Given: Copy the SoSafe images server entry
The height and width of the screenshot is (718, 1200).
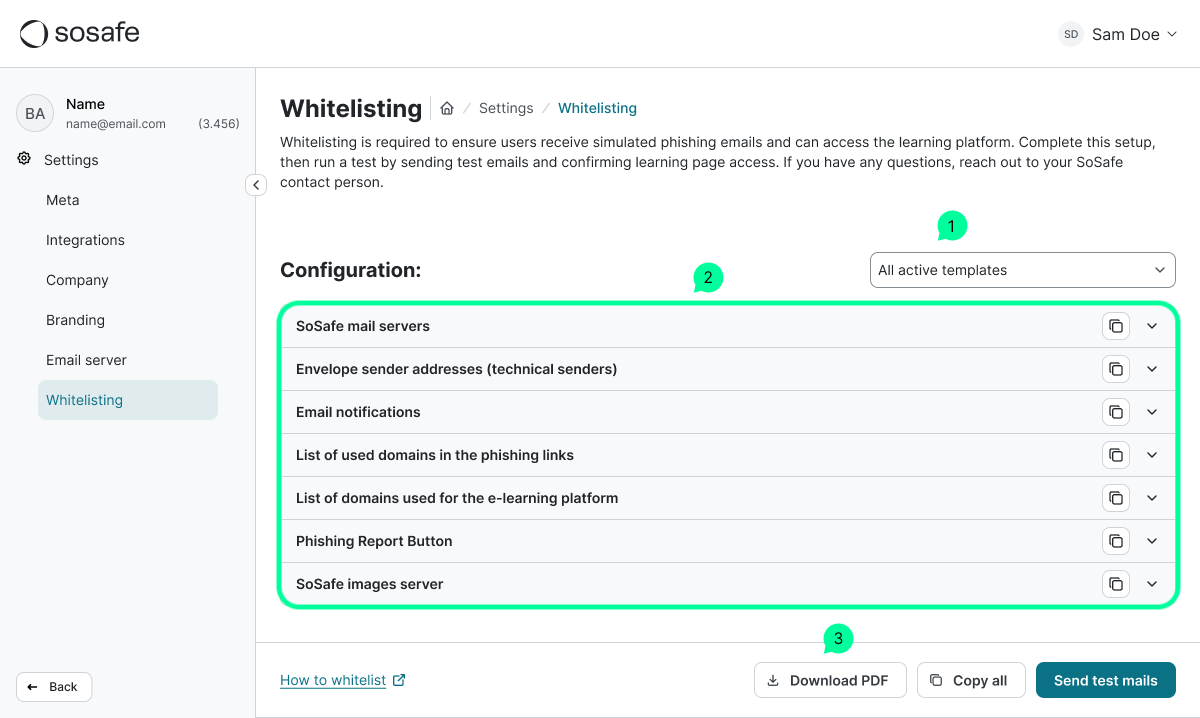Looking at the screenshot, I should (x=1115, y=583).
